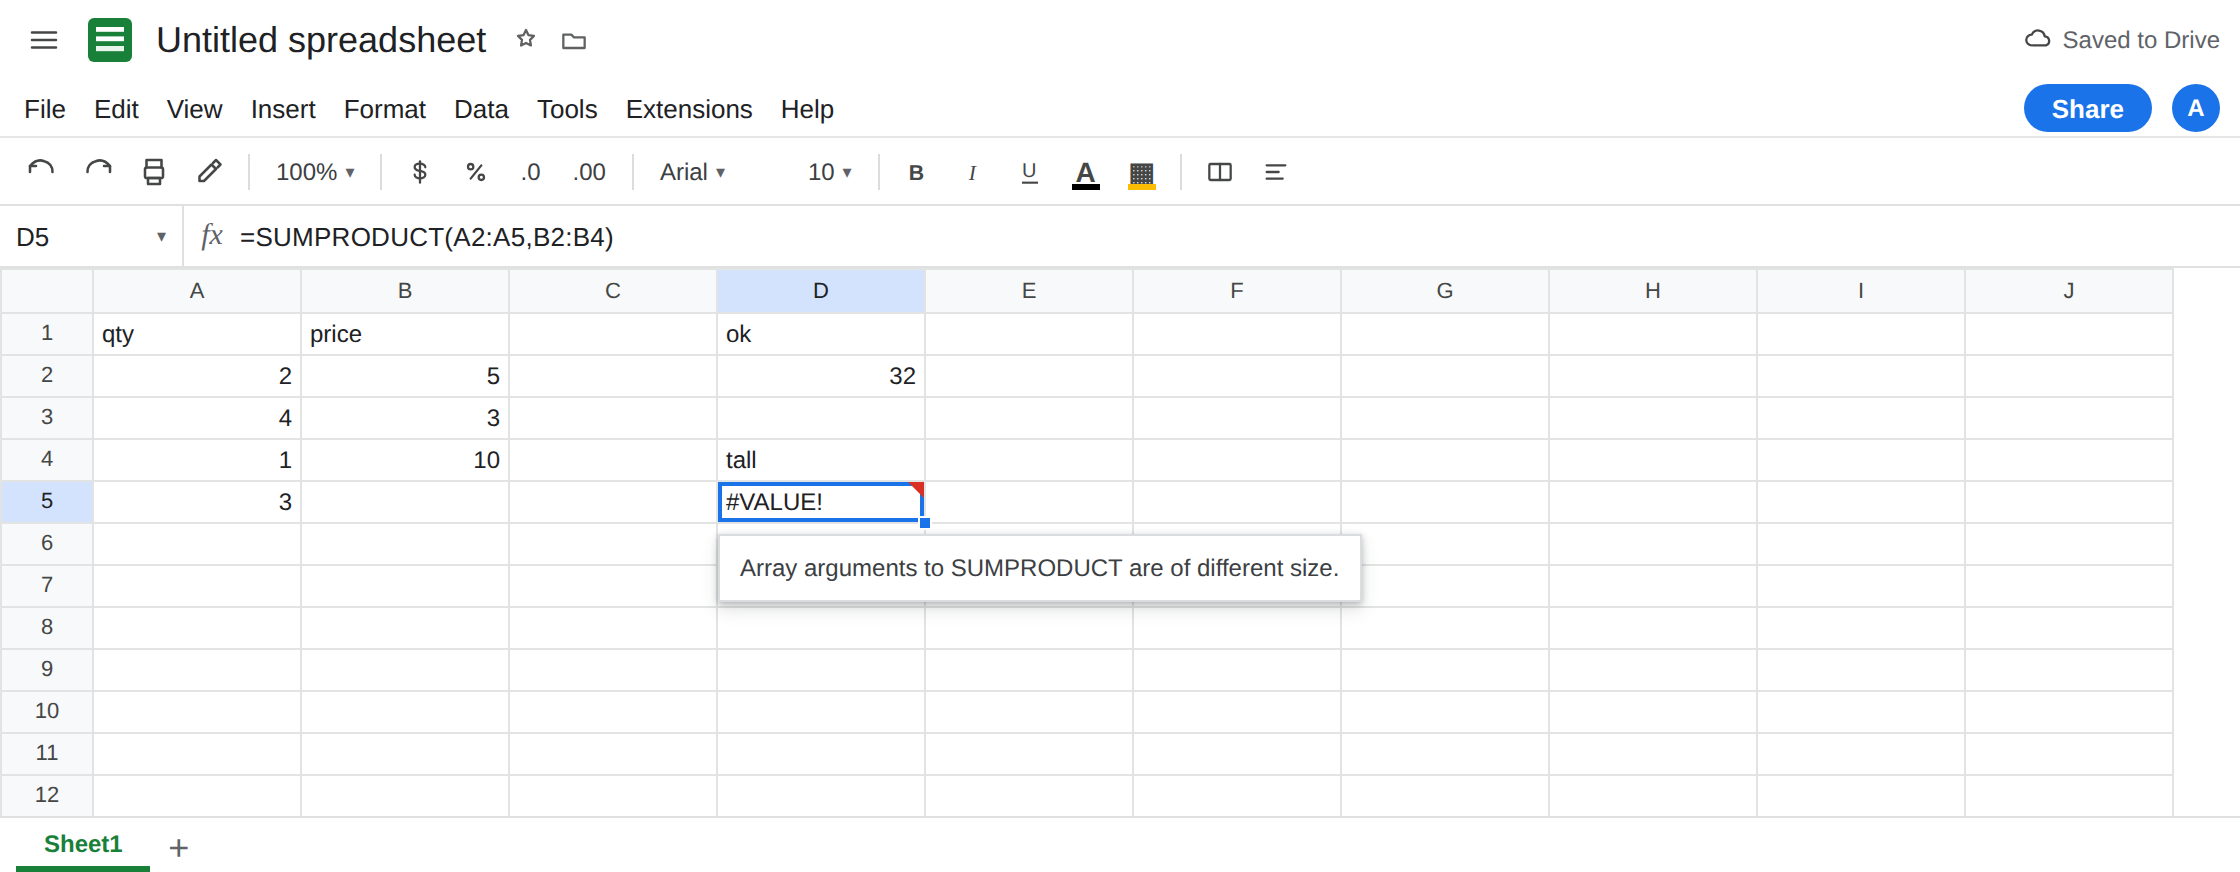Image resolution: width=2240 pixels, height=872 pixels.
Task: Open the zoom 100% dropdown
Action: pyautogui.click(x=315, y=172)
